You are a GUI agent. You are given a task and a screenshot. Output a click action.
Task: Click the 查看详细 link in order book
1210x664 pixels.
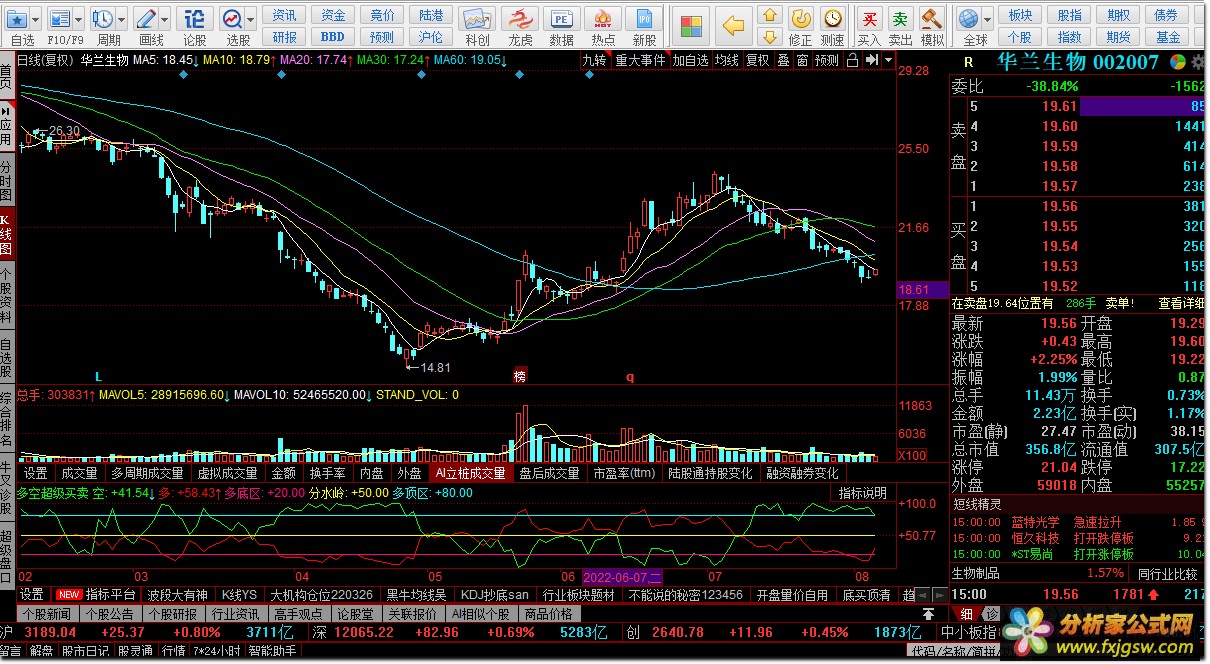[x=1181, y=303]
